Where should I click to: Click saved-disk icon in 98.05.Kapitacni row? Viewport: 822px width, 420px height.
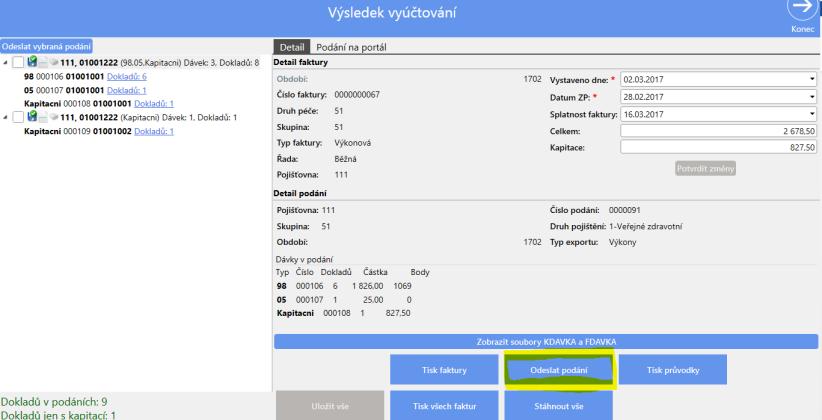click(32, 62)
